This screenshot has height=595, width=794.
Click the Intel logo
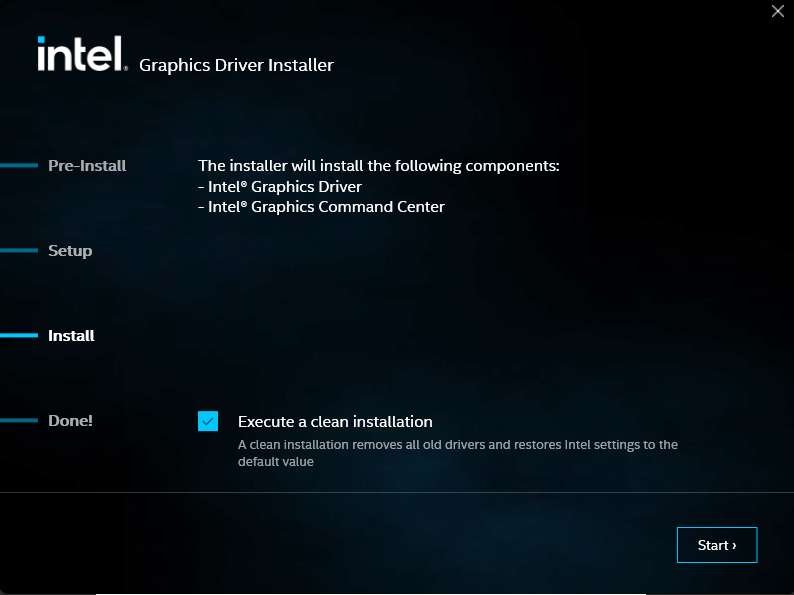click(x=82, y=54)
